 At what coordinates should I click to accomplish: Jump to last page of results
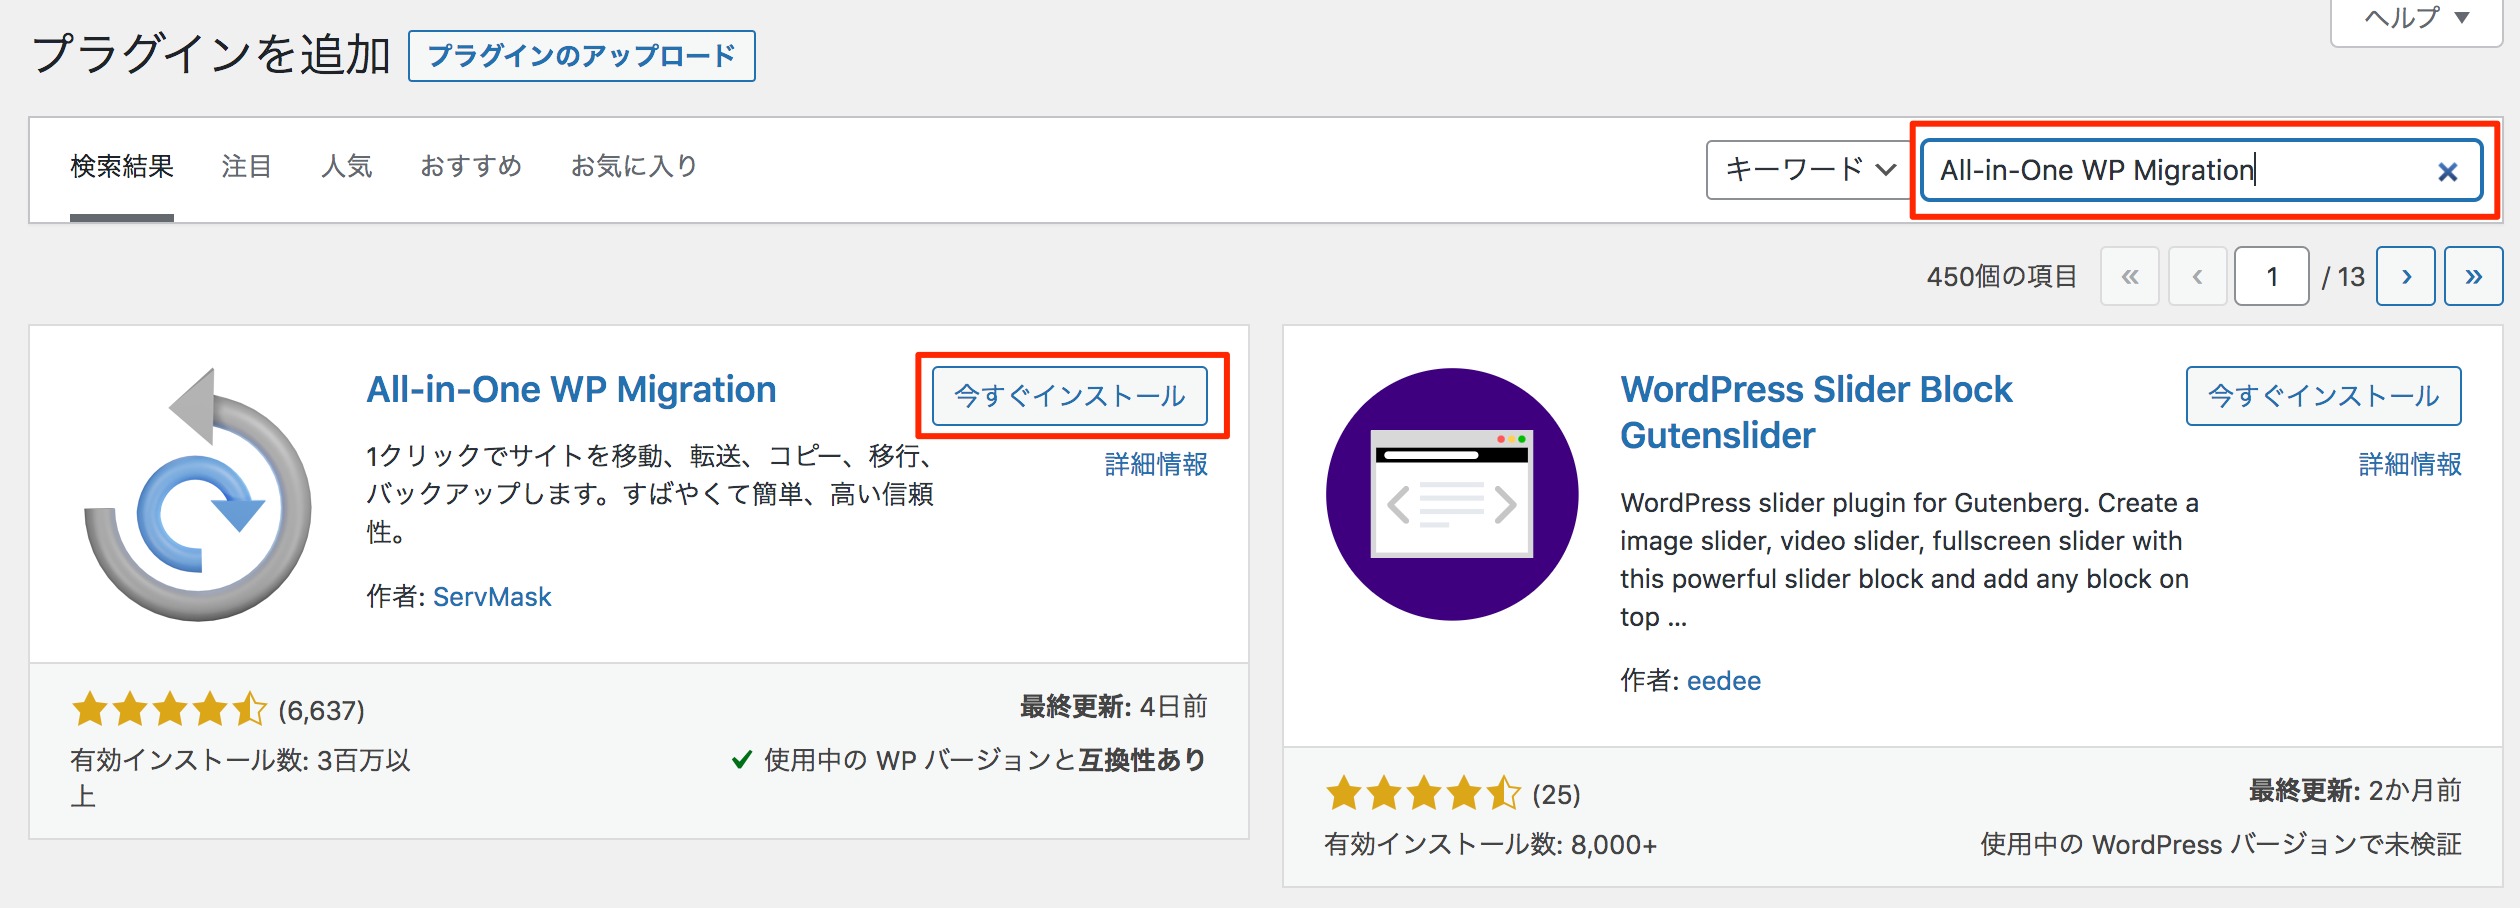pyautogui.click(x=2473, y=276)
